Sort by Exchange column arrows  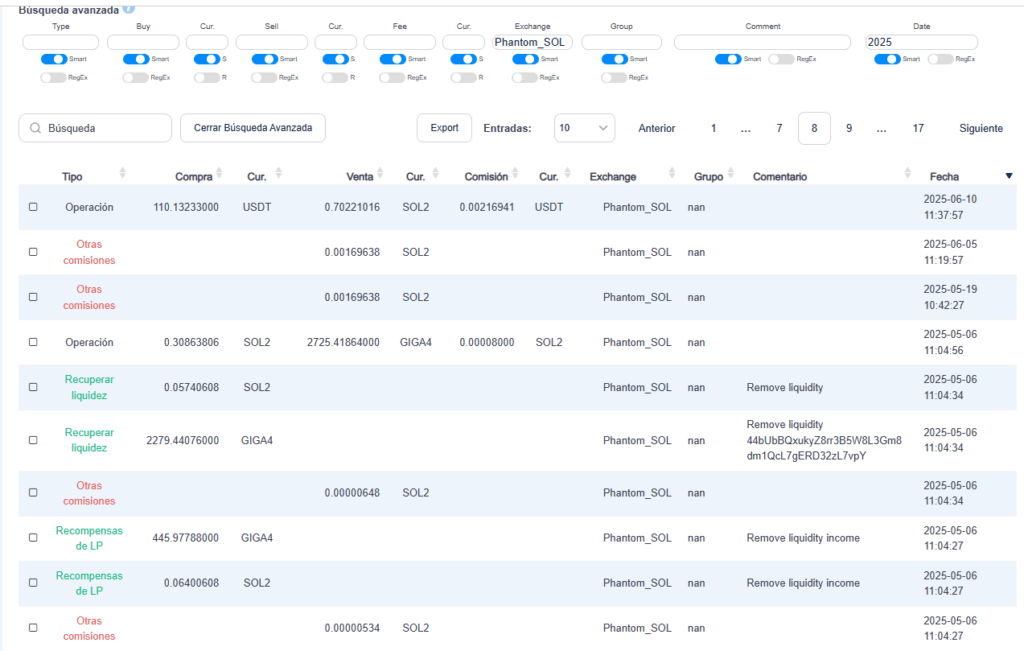click(x=672, y=173)
